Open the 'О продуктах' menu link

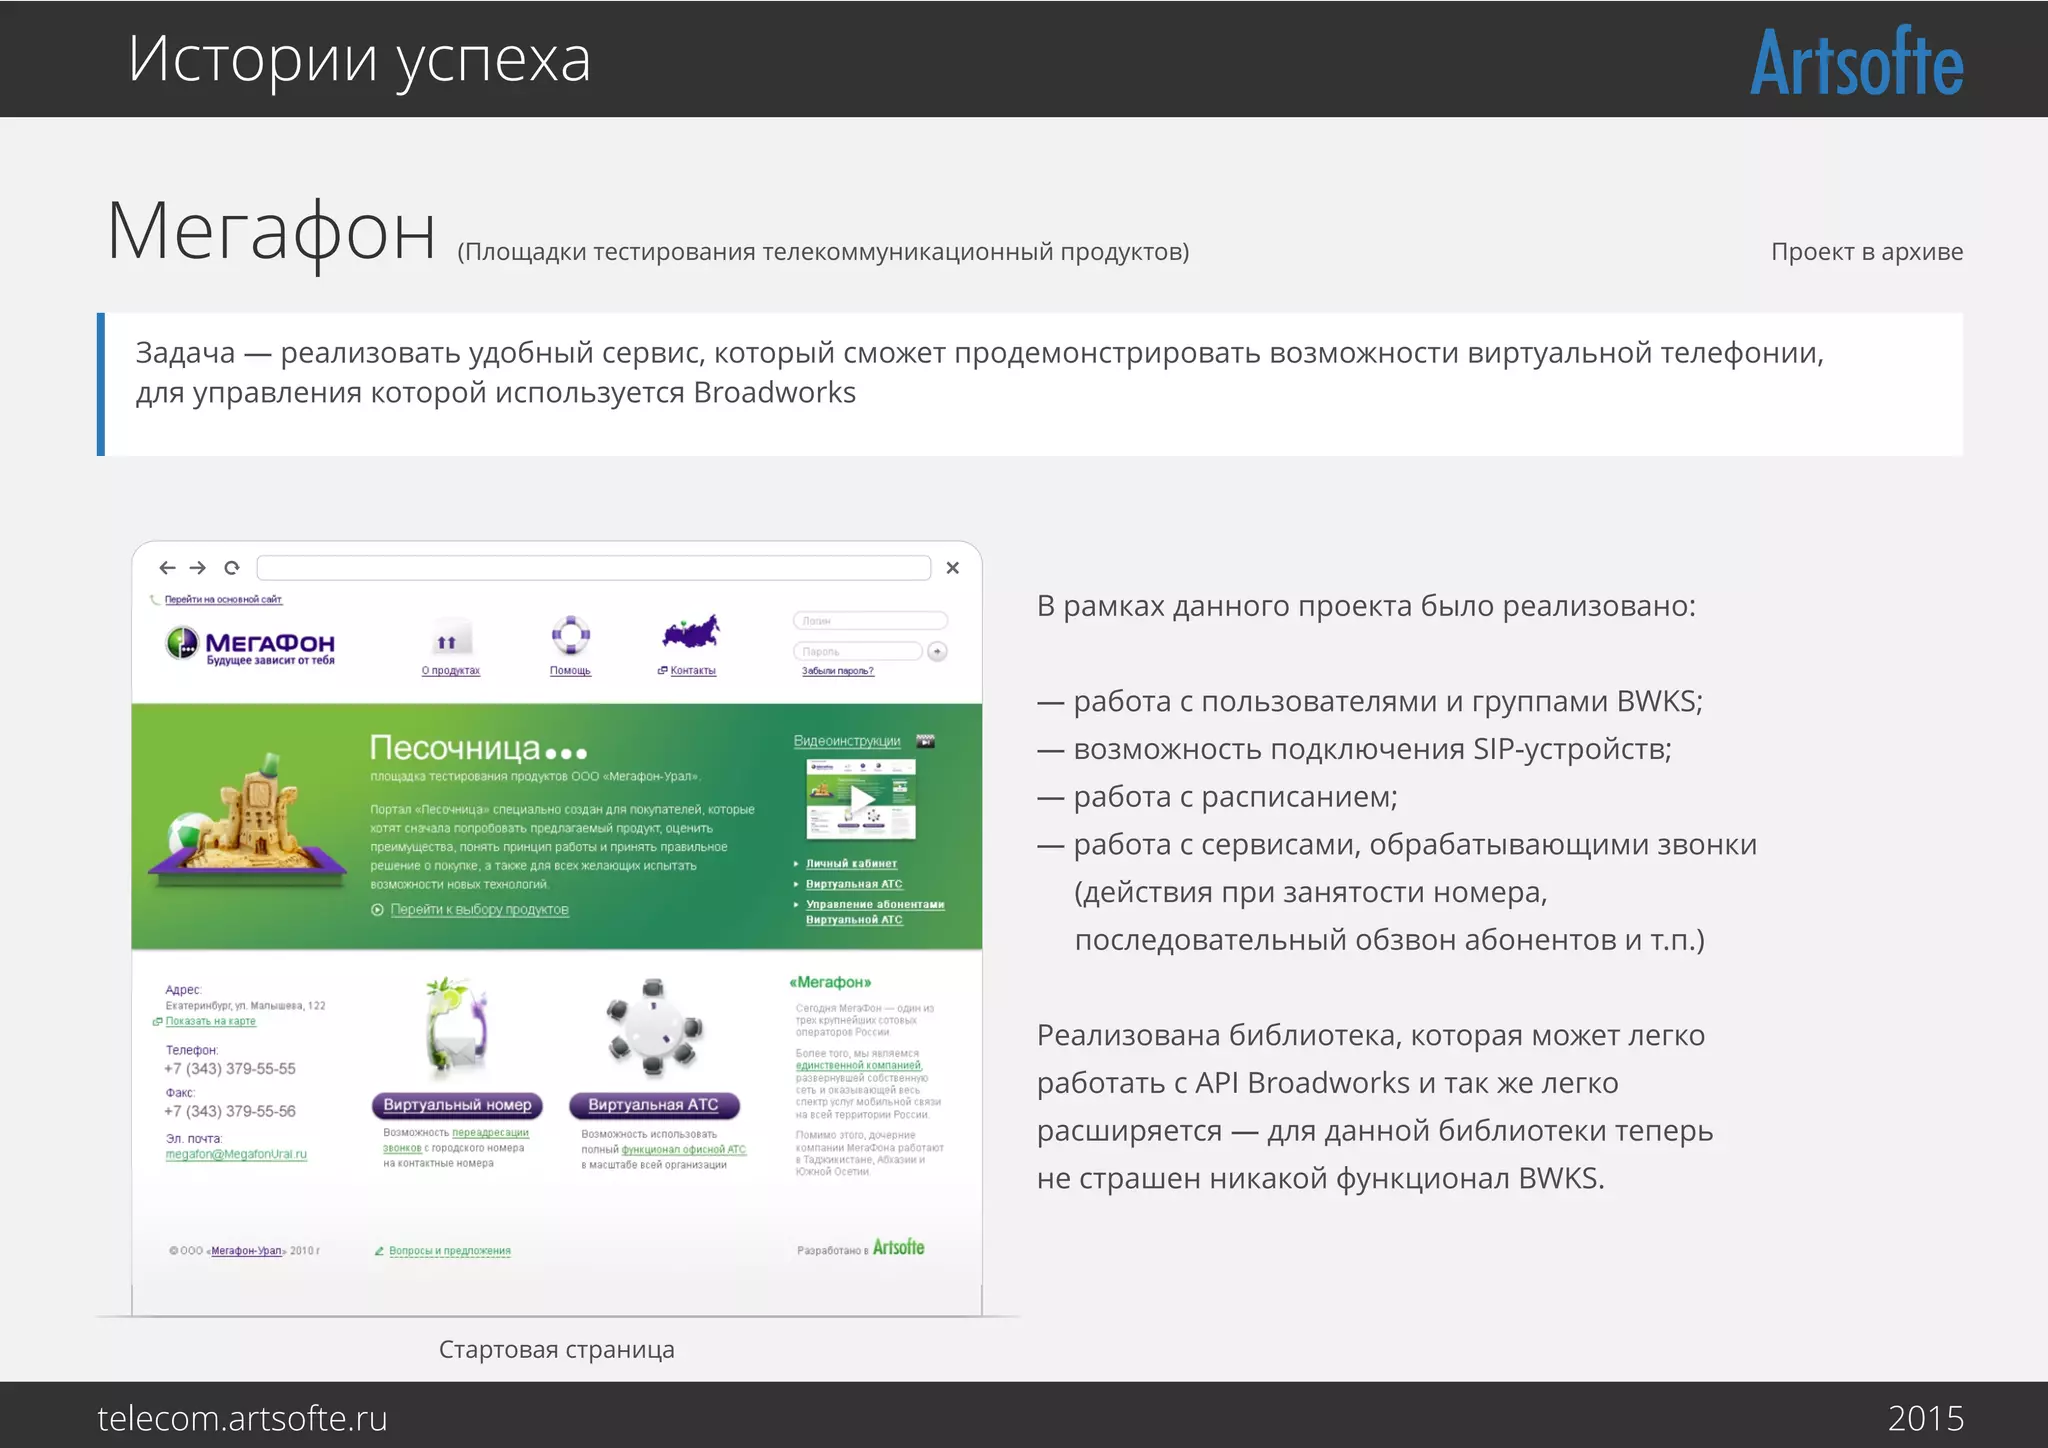(x=451, y=671)
